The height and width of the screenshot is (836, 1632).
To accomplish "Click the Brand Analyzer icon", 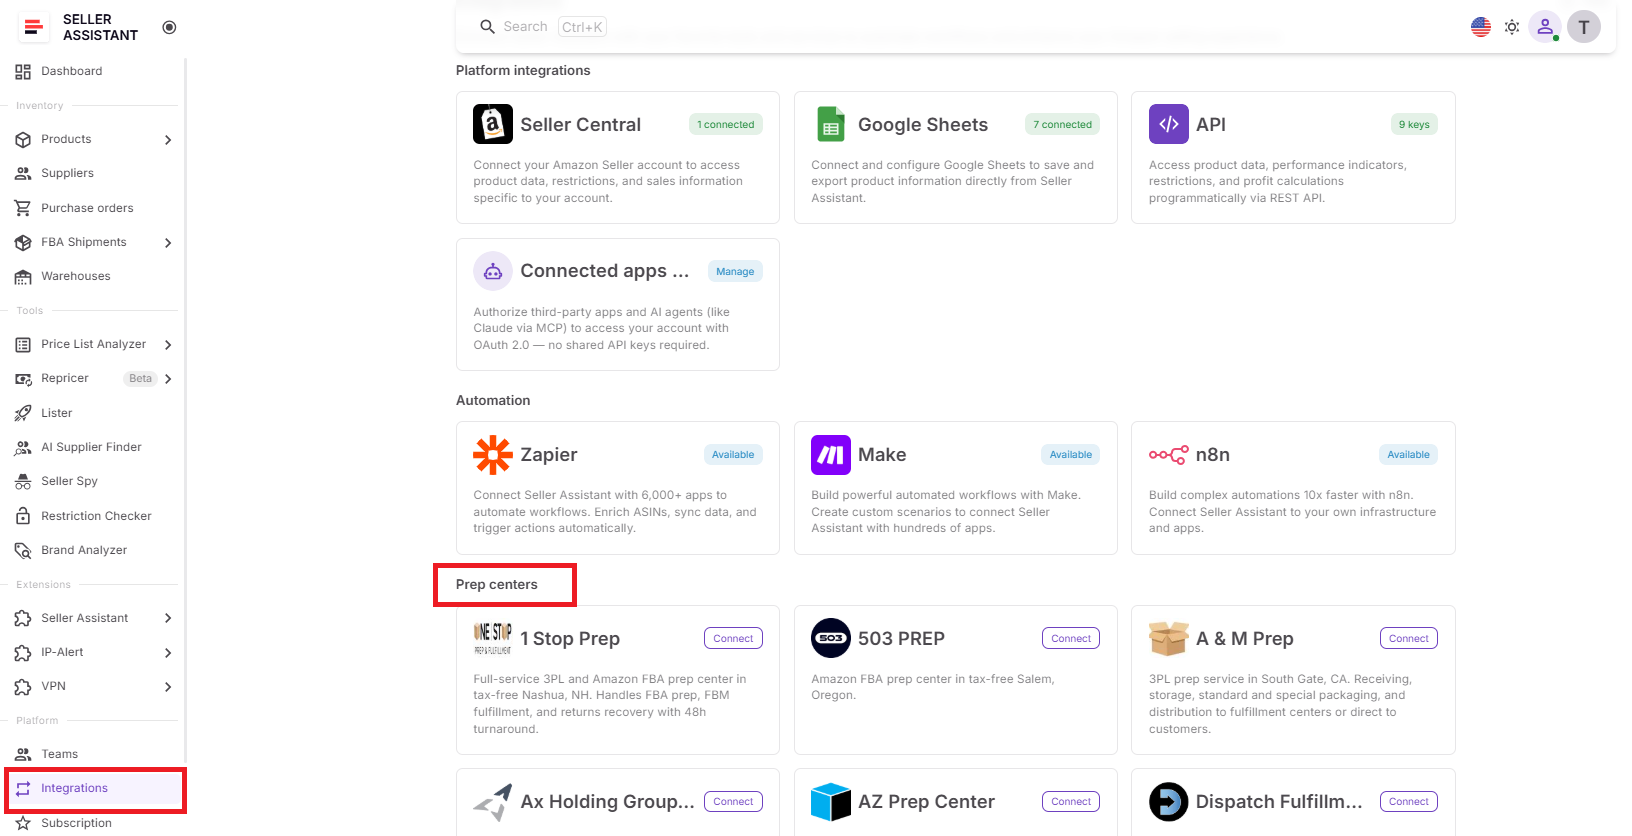I will point(23,550).
